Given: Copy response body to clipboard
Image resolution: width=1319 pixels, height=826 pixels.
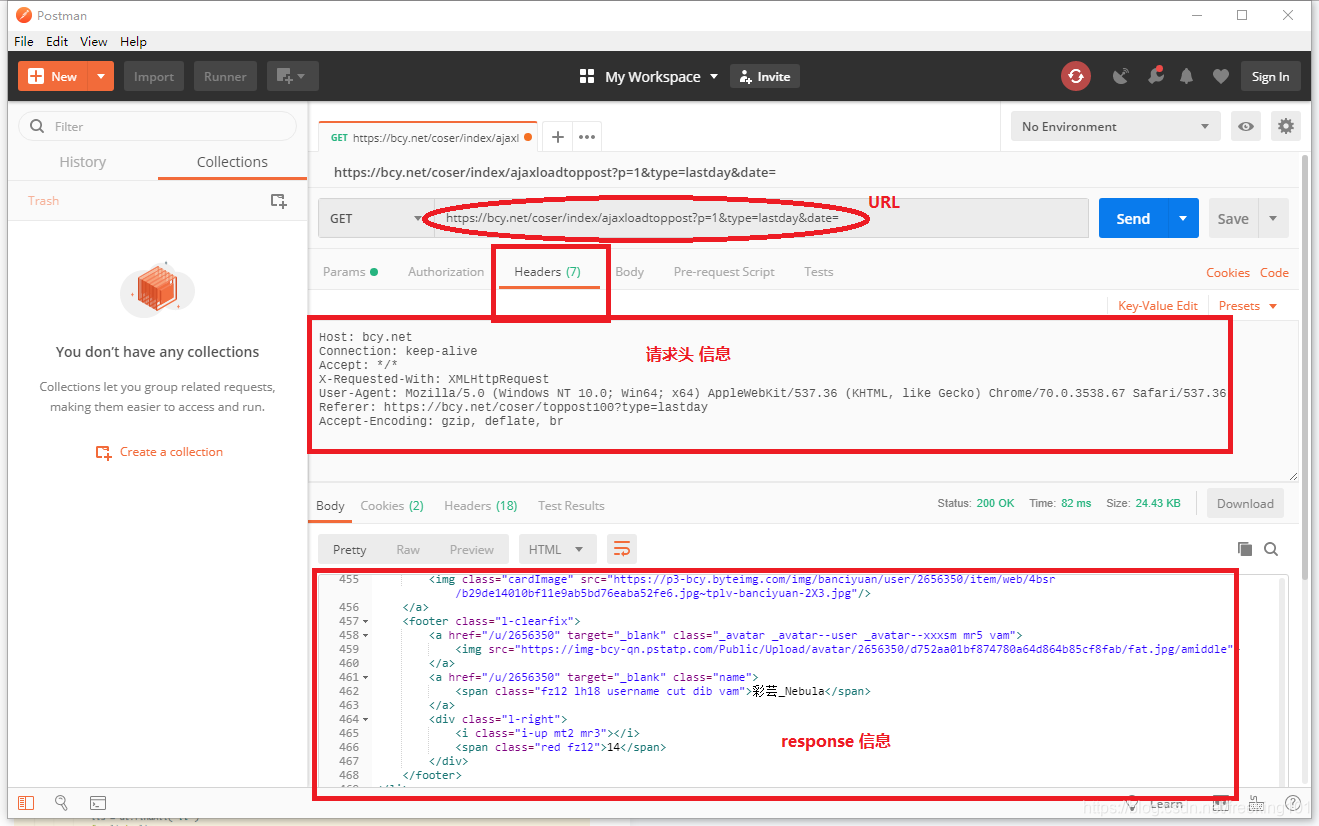Looking at the screenshot, I should click(x=1245, y=549).
